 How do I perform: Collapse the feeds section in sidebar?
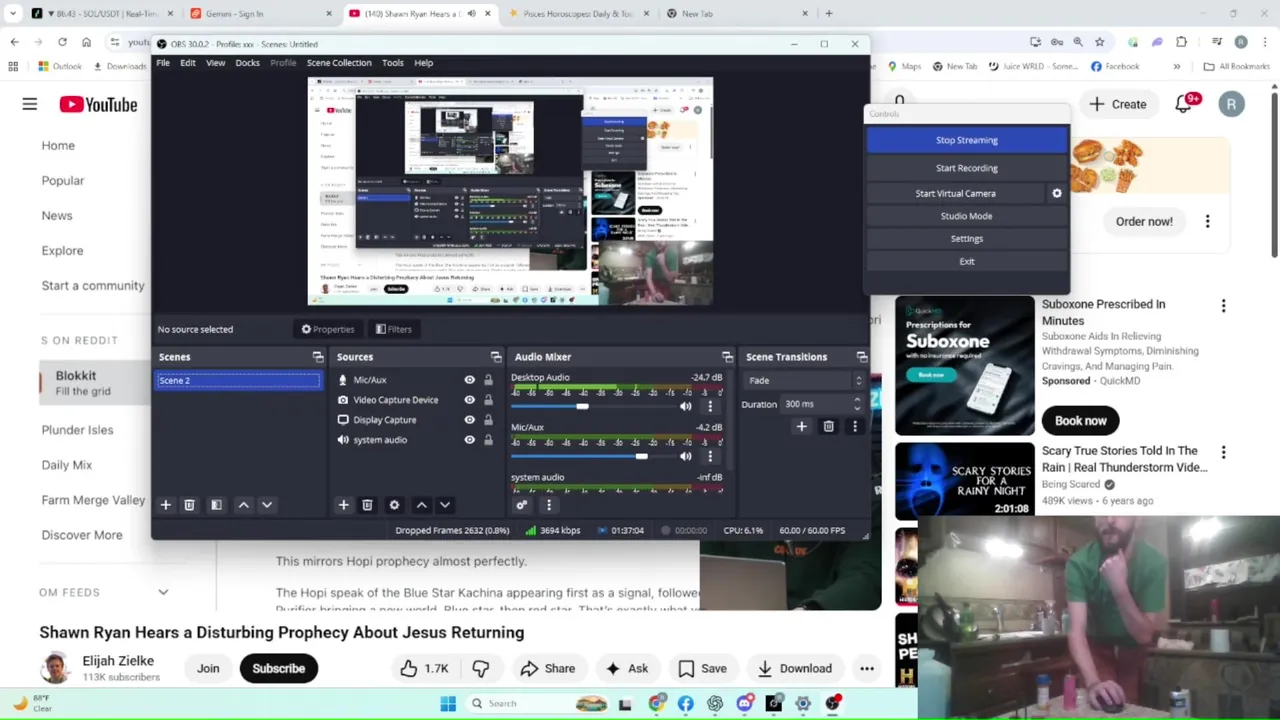coord(163,592)
